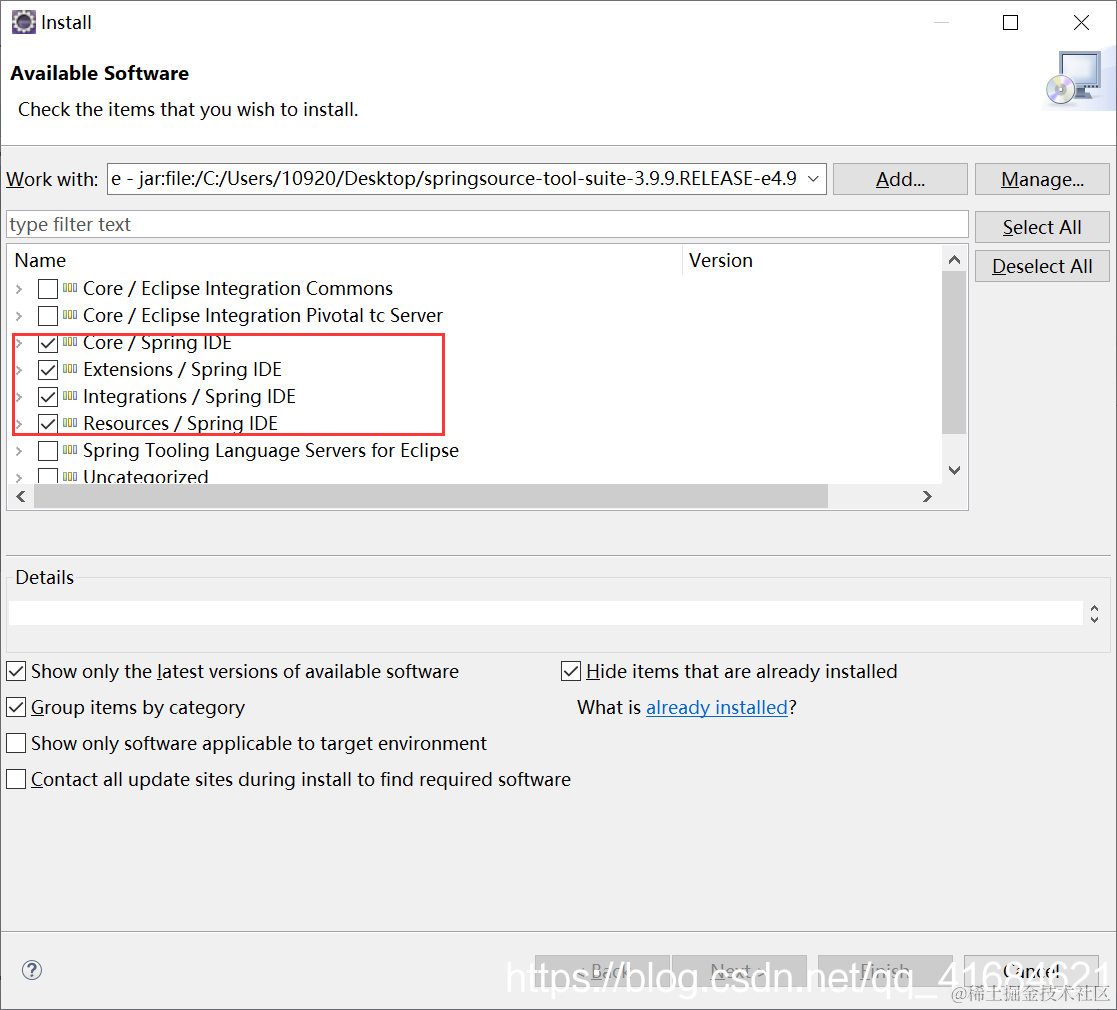Enable Show only software applicable to target environment
This screenshot has height=1010, width=1117.
[16, 743]
